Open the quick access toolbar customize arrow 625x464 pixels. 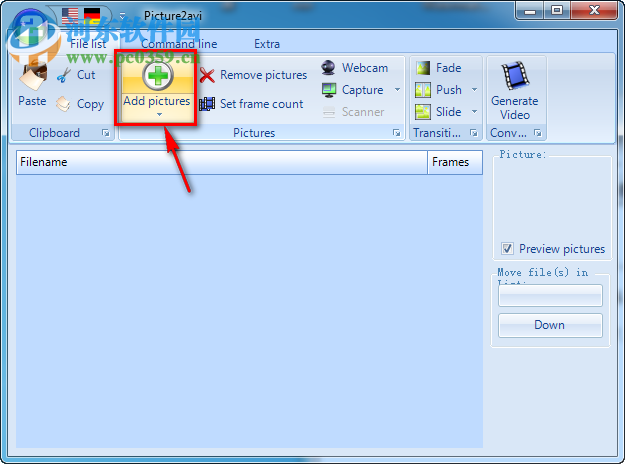[122, 16]
